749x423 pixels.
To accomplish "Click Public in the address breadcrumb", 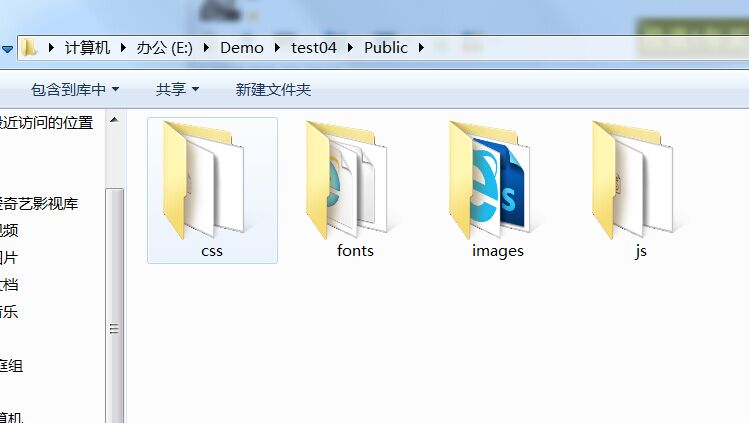I will coord(385,47).
